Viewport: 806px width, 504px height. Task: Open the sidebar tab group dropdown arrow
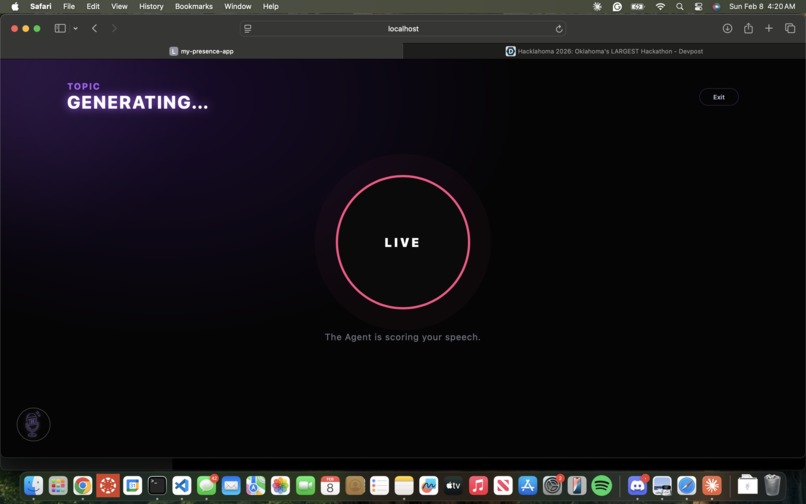click(x=76, y=28)
